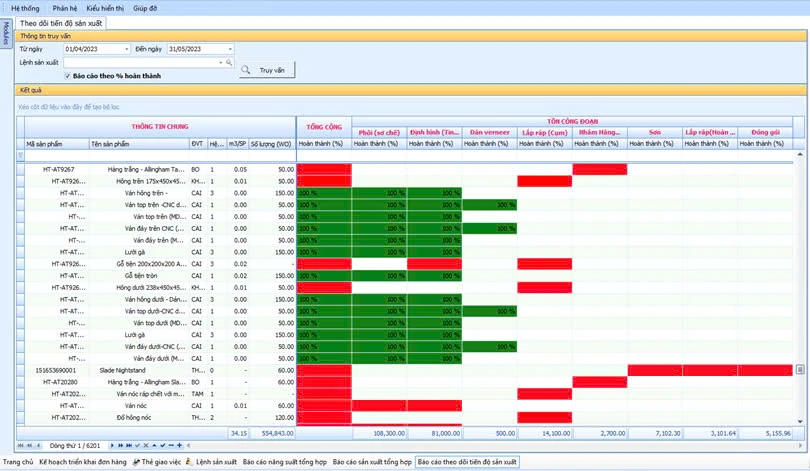The height and width of the screenshot is (471, 810).
Task: Click the vertical scrollbar down arrow
Action: coord(800,421)
